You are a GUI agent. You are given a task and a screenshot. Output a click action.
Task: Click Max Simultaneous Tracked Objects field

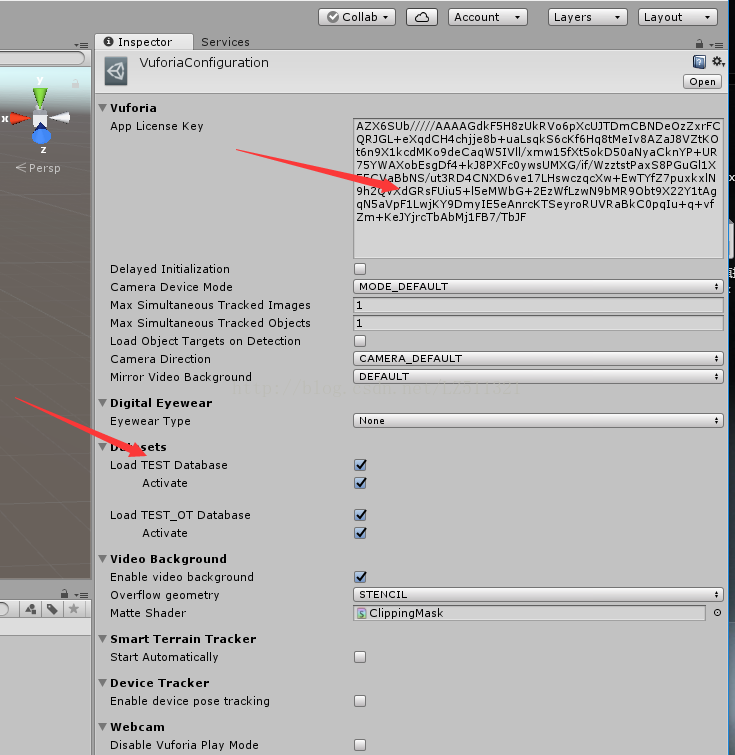click(x=538, y=323)
